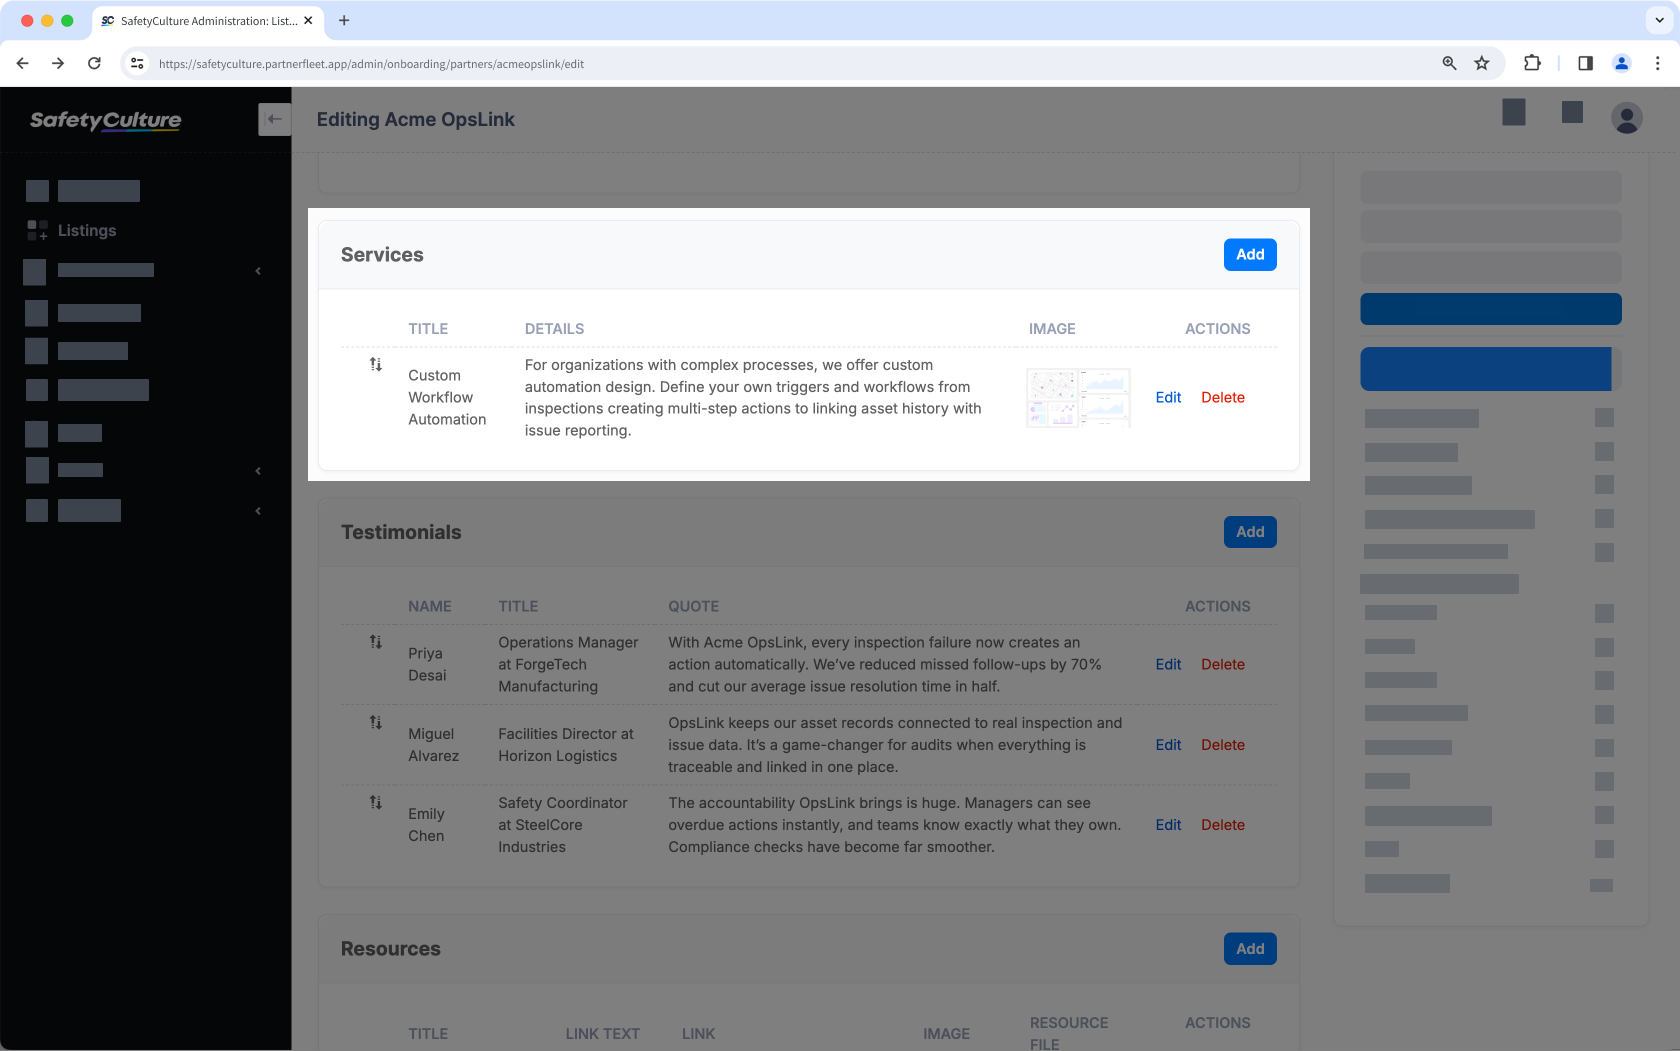Delete the Custom Workflow Automation service
This screenshot has height=1051, width=1680.
[1222, 398]
